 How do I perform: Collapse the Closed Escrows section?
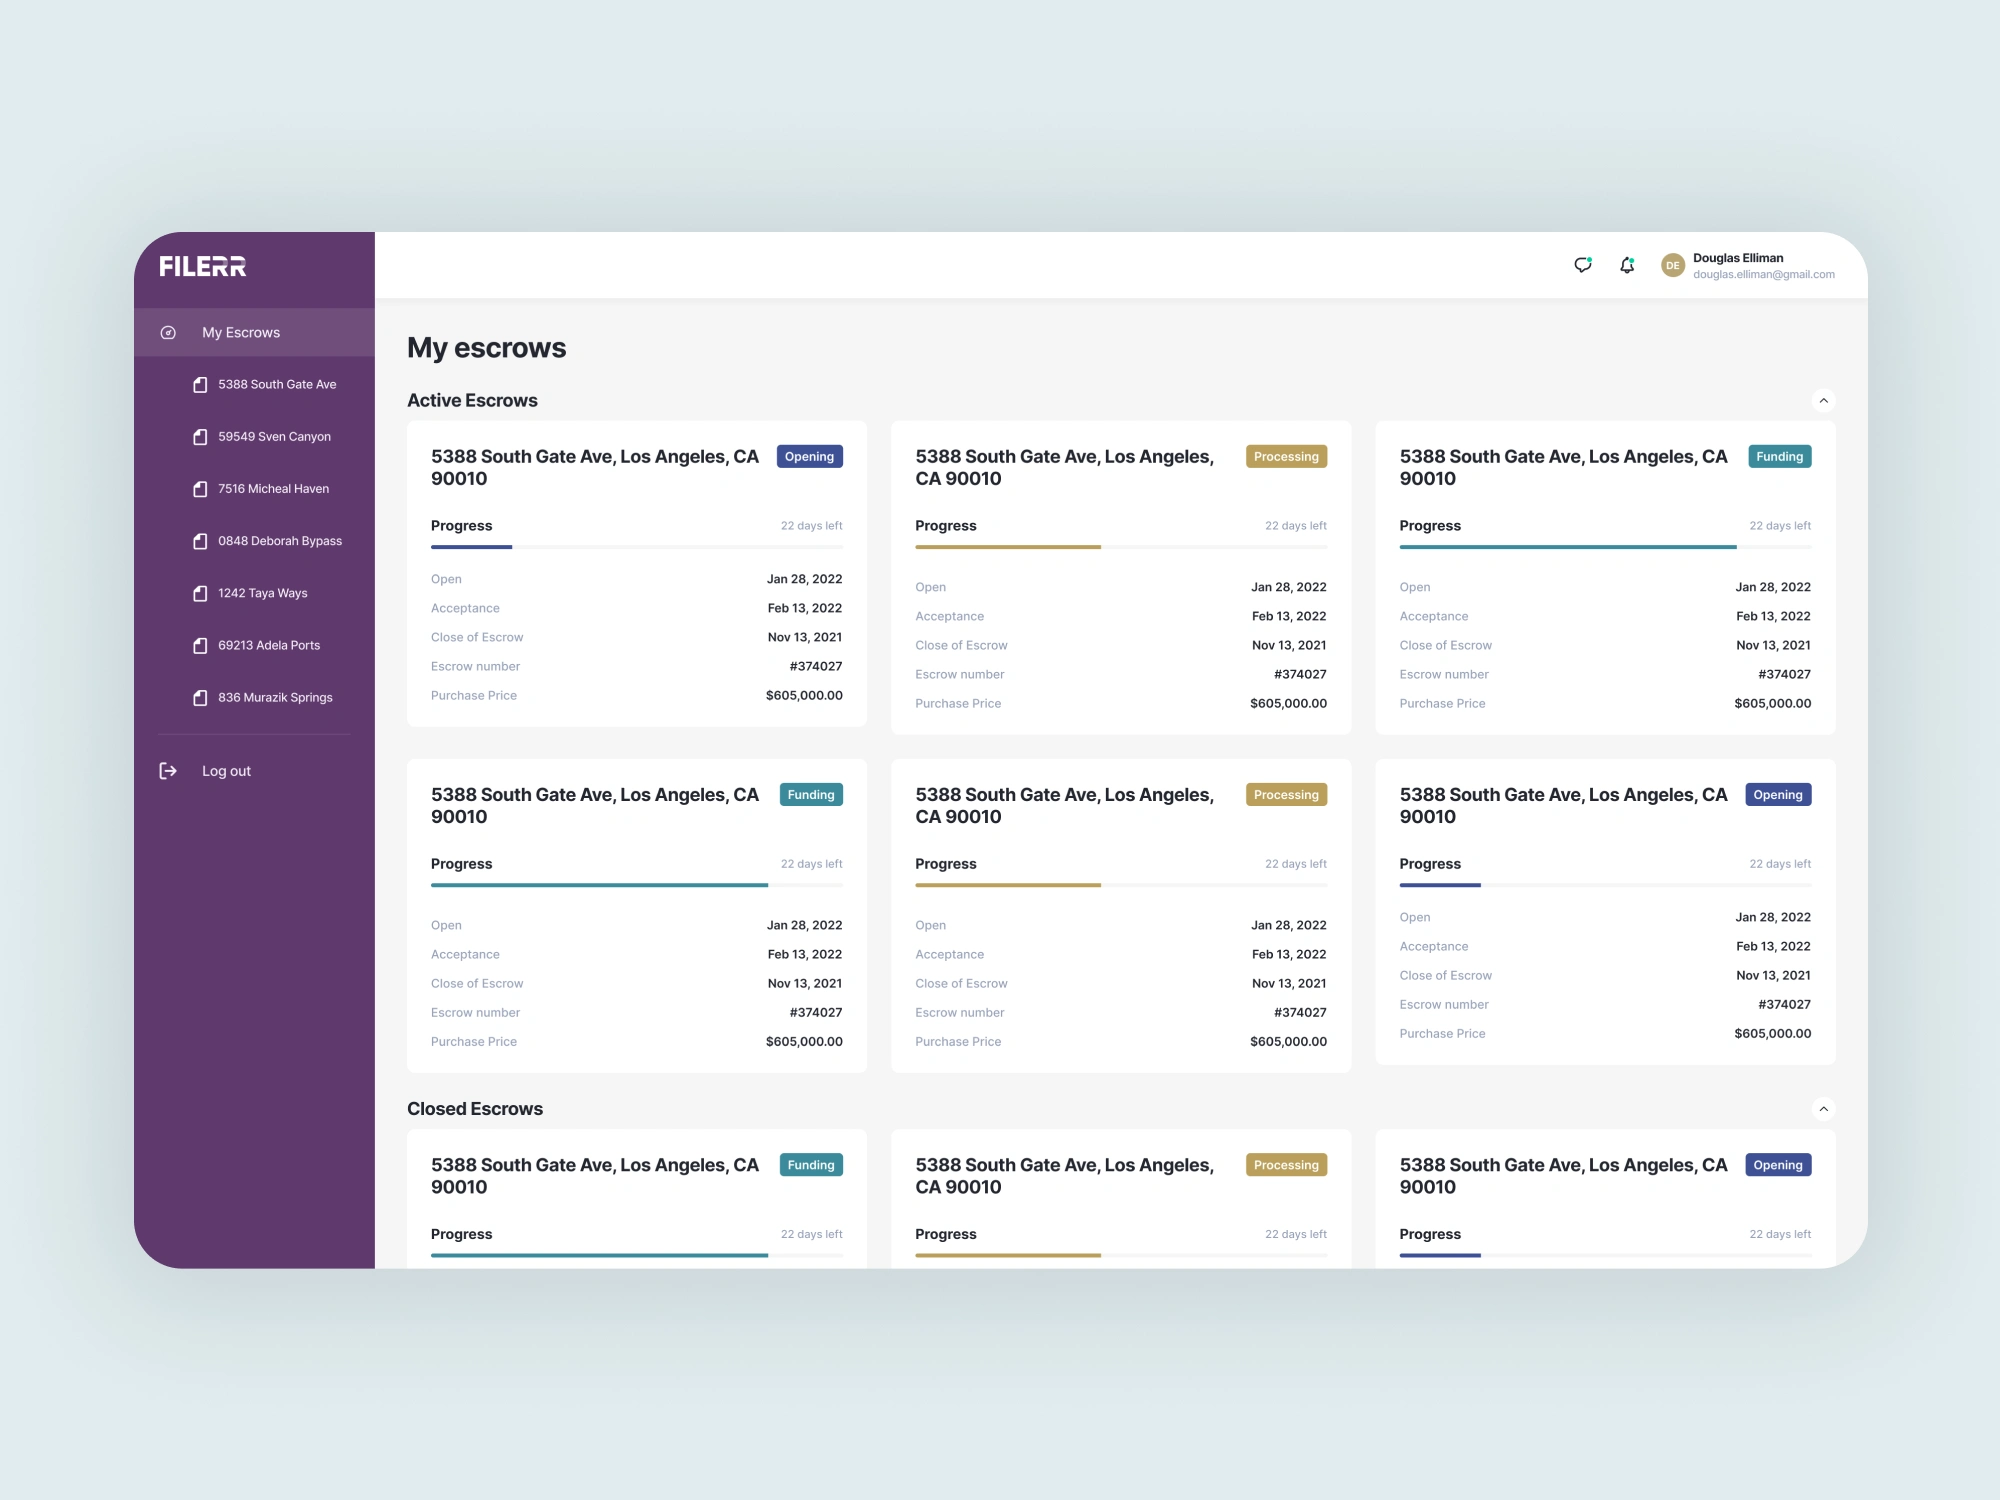tap(1823, 1109)
